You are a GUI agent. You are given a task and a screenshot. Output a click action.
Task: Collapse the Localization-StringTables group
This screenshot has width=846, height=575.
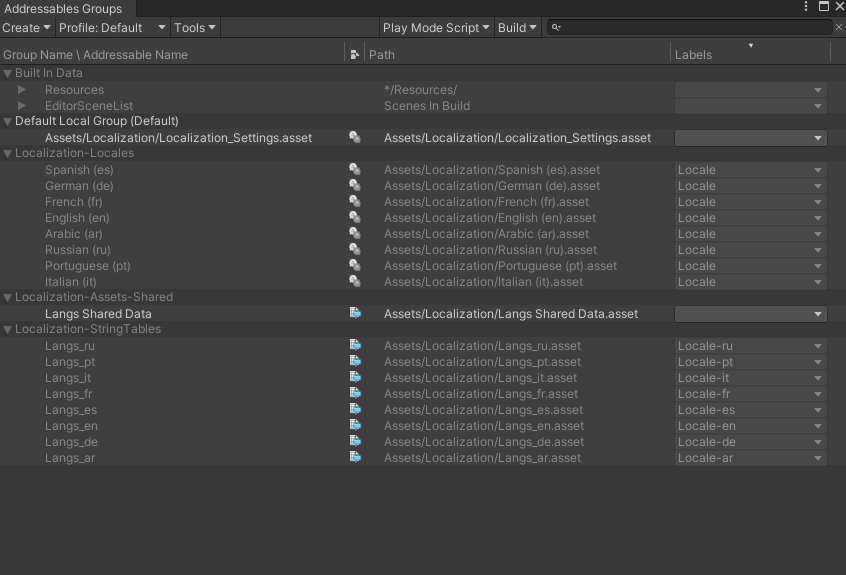click(x=8, y=330)
